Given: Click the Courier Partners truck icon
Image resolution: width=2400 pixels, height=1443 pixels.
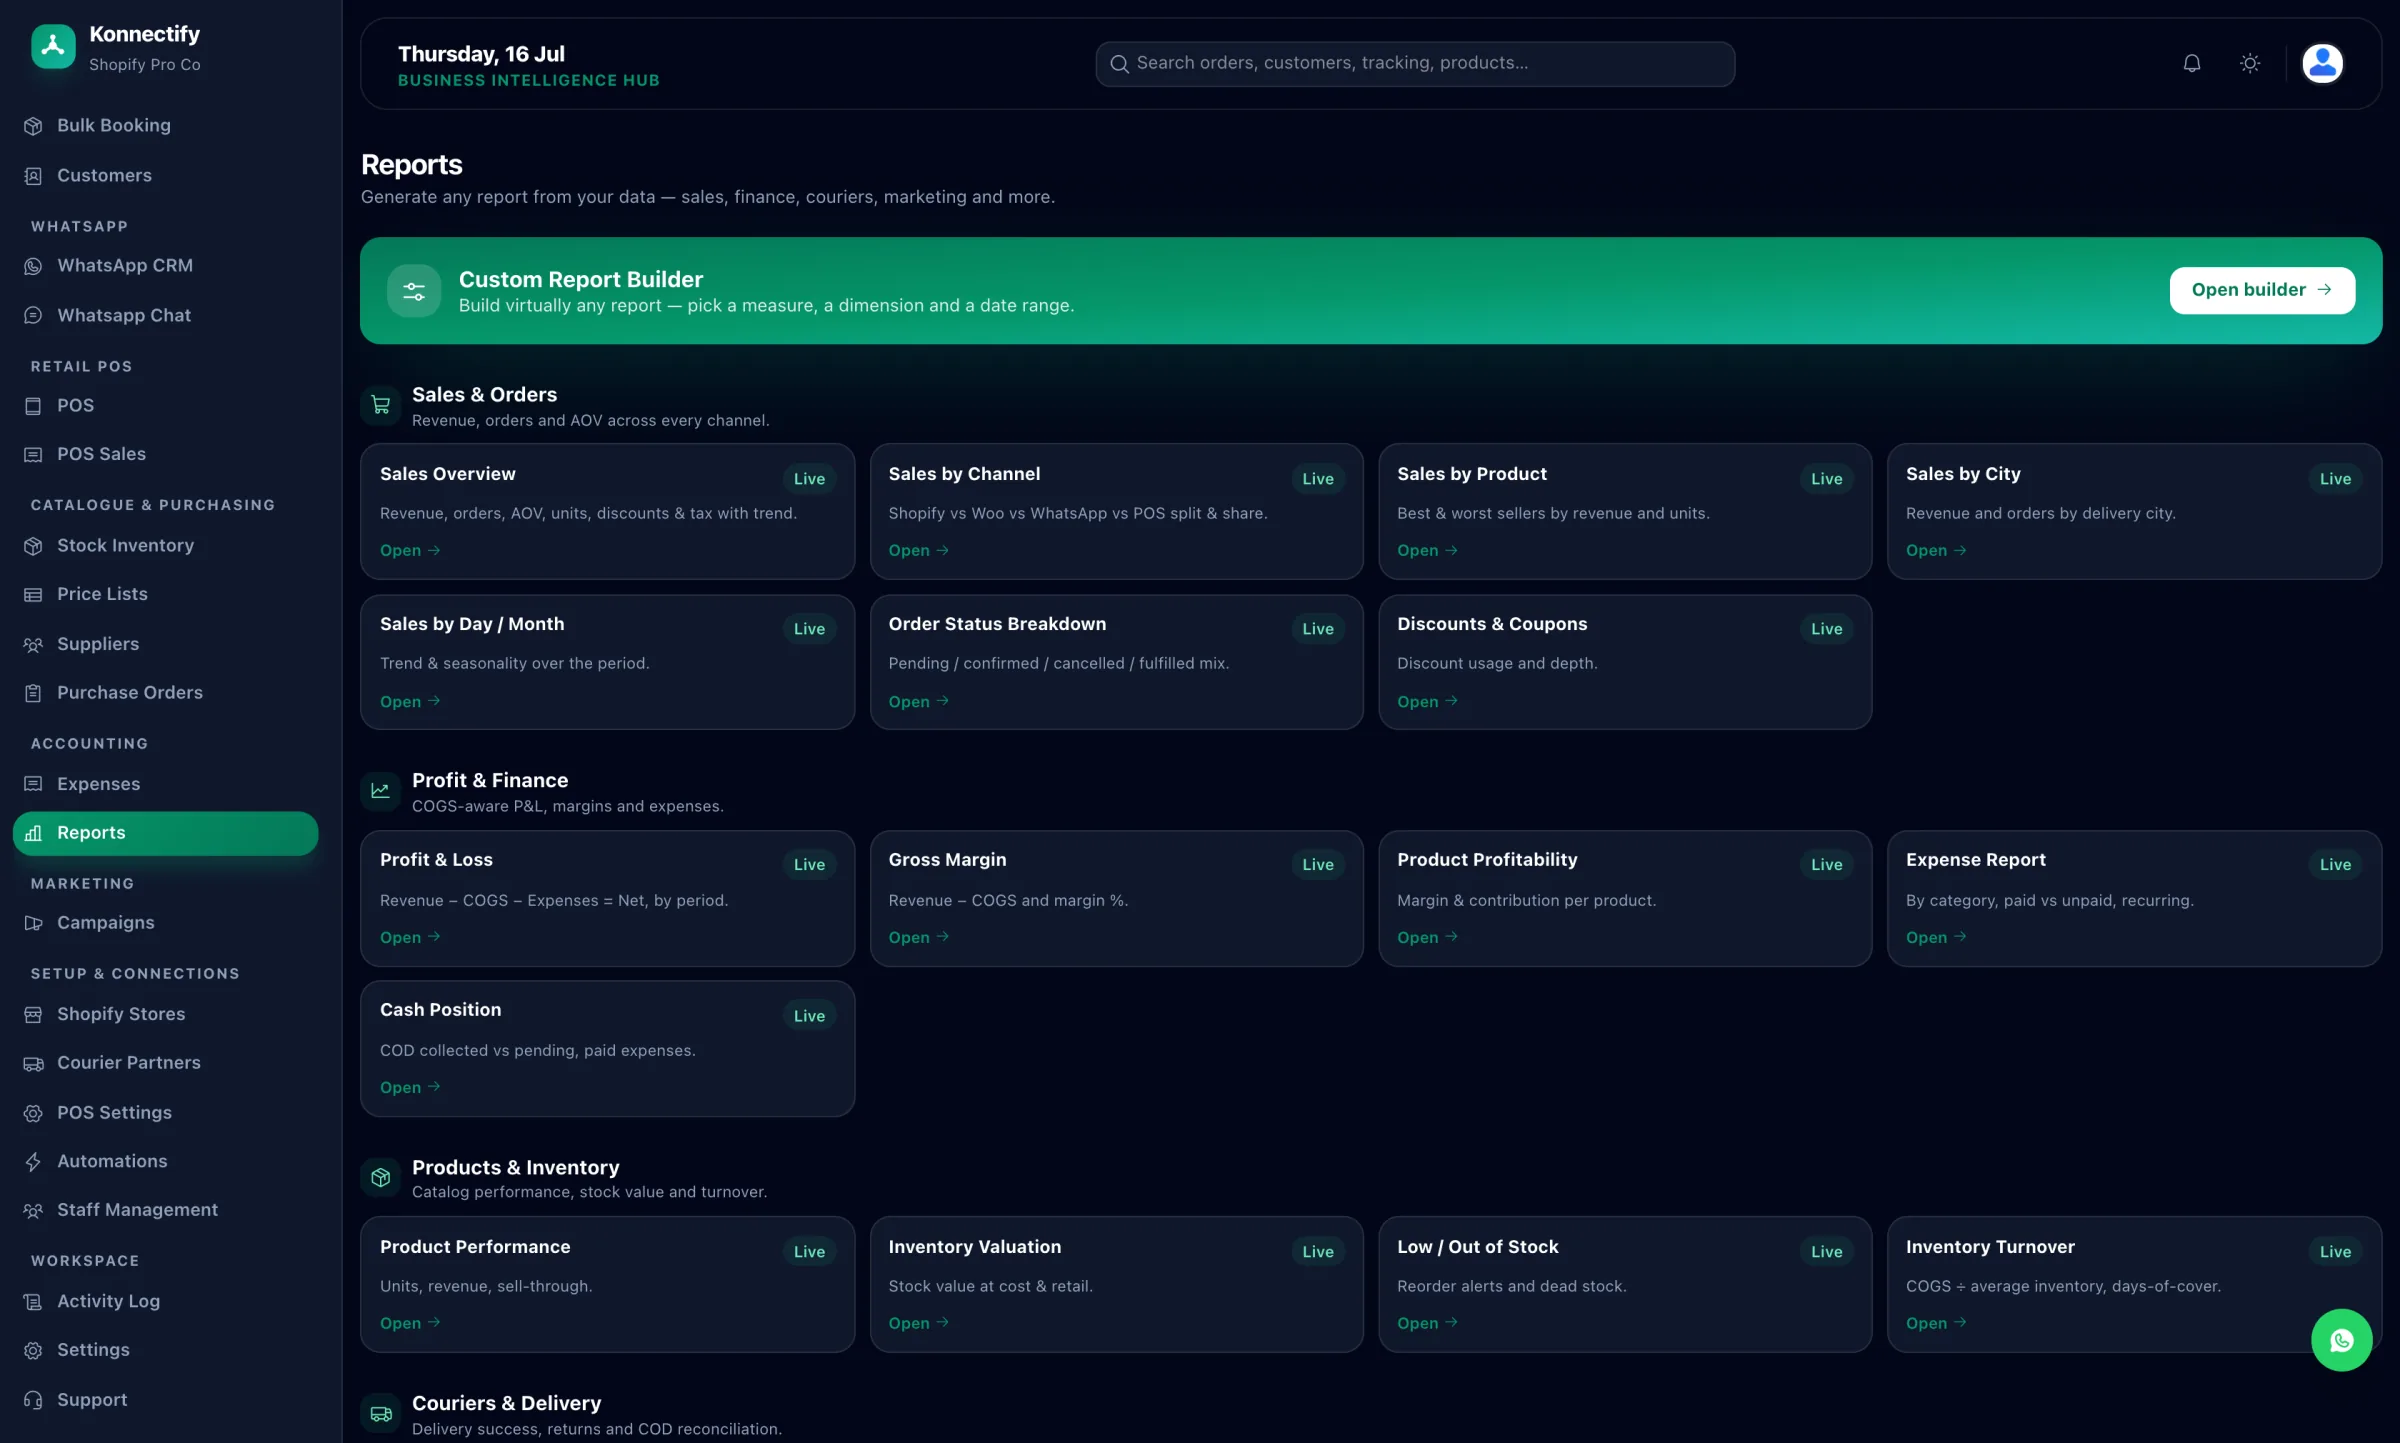Looking at the screenshot, I should 33,1064.
